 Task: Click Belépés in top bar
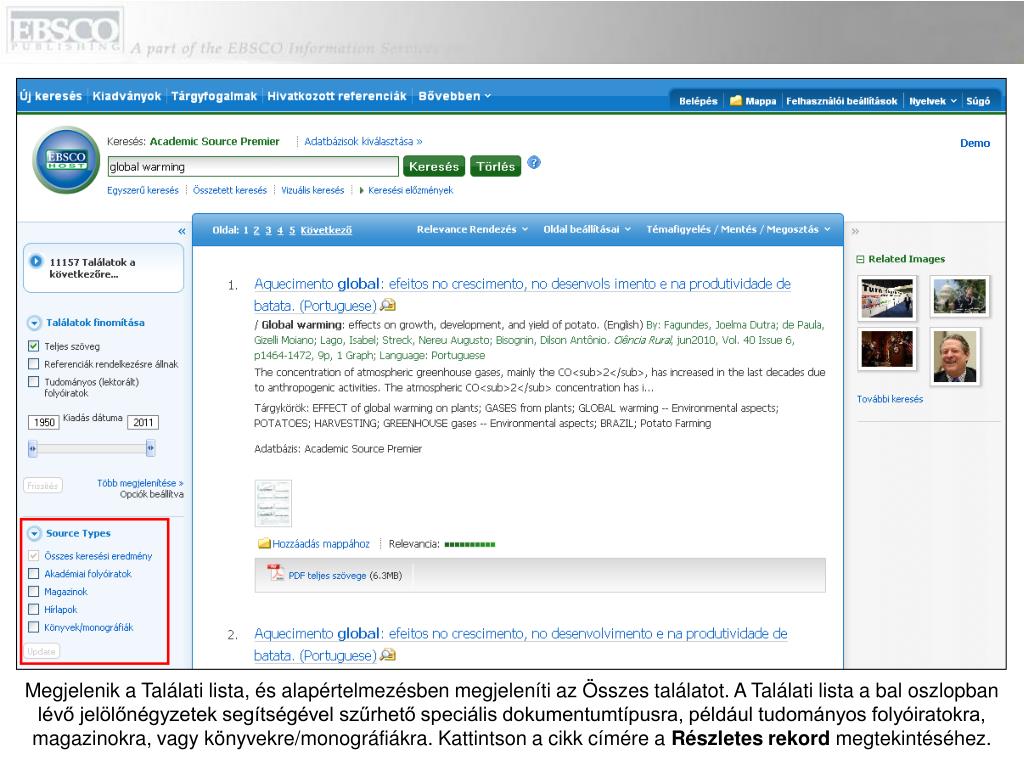(698, 101)
